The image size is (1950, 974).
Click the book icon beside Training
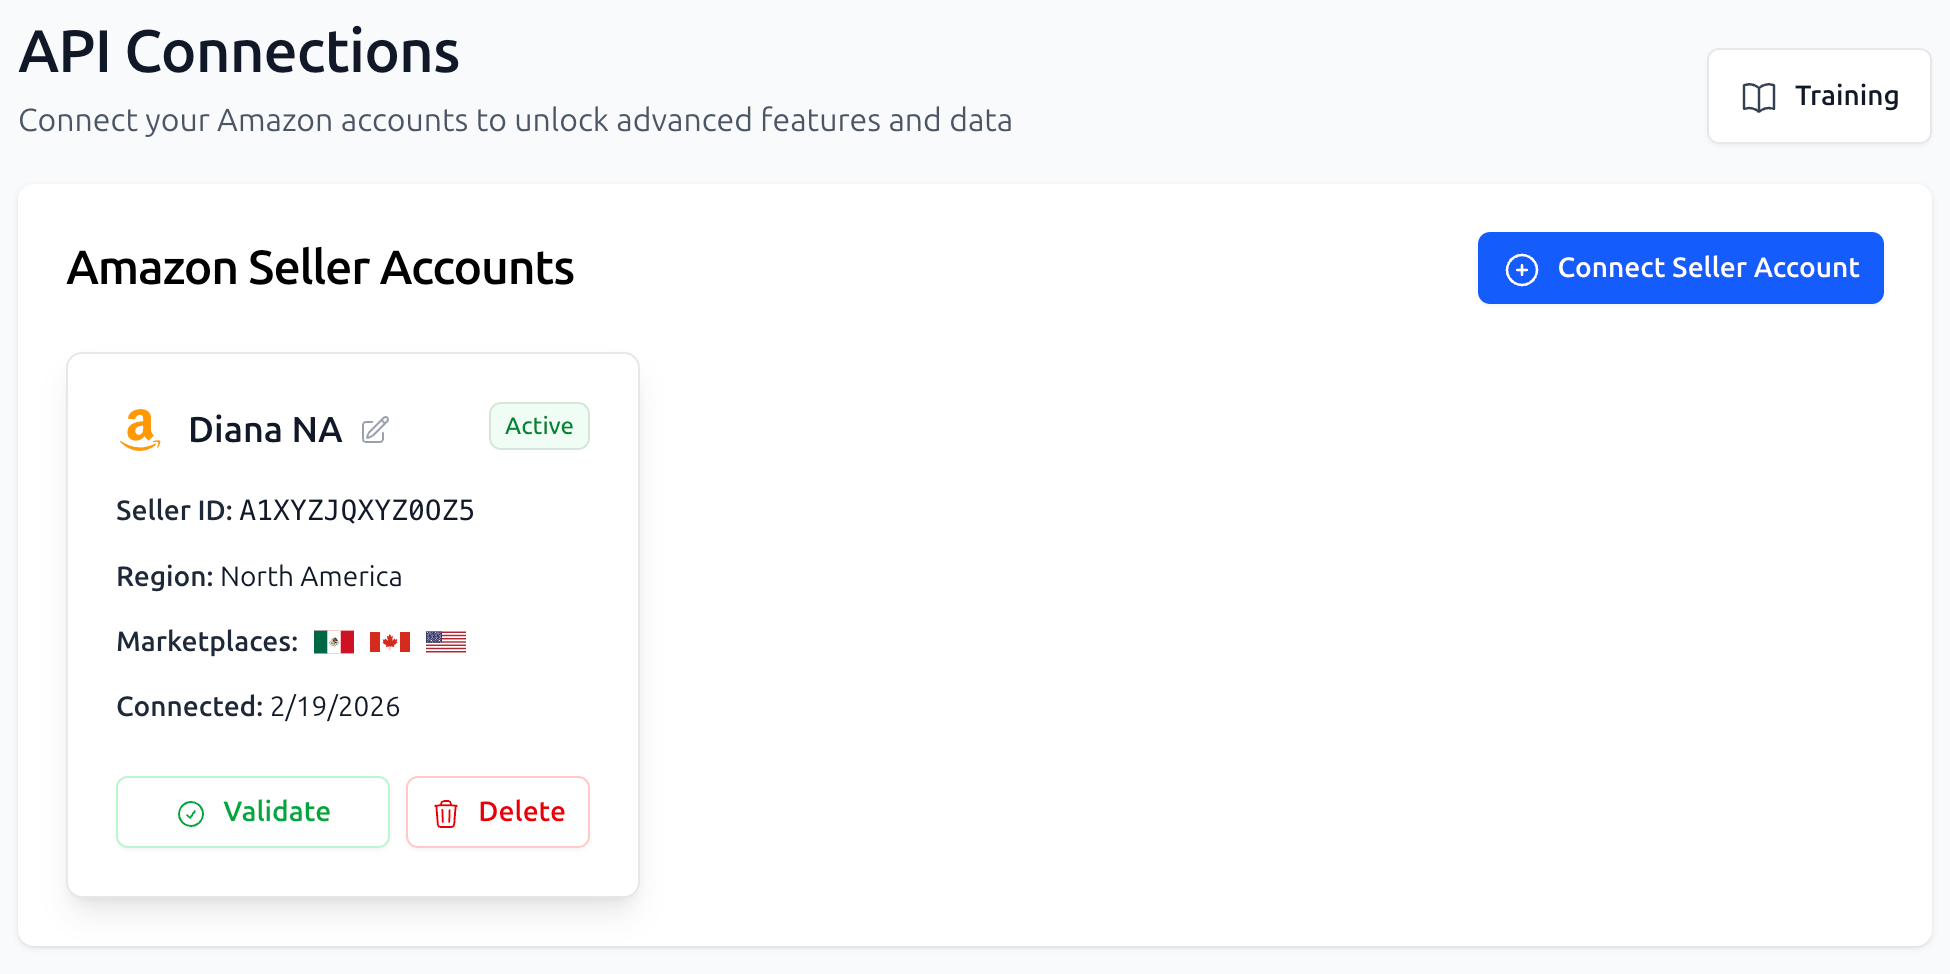point(1758,95)
